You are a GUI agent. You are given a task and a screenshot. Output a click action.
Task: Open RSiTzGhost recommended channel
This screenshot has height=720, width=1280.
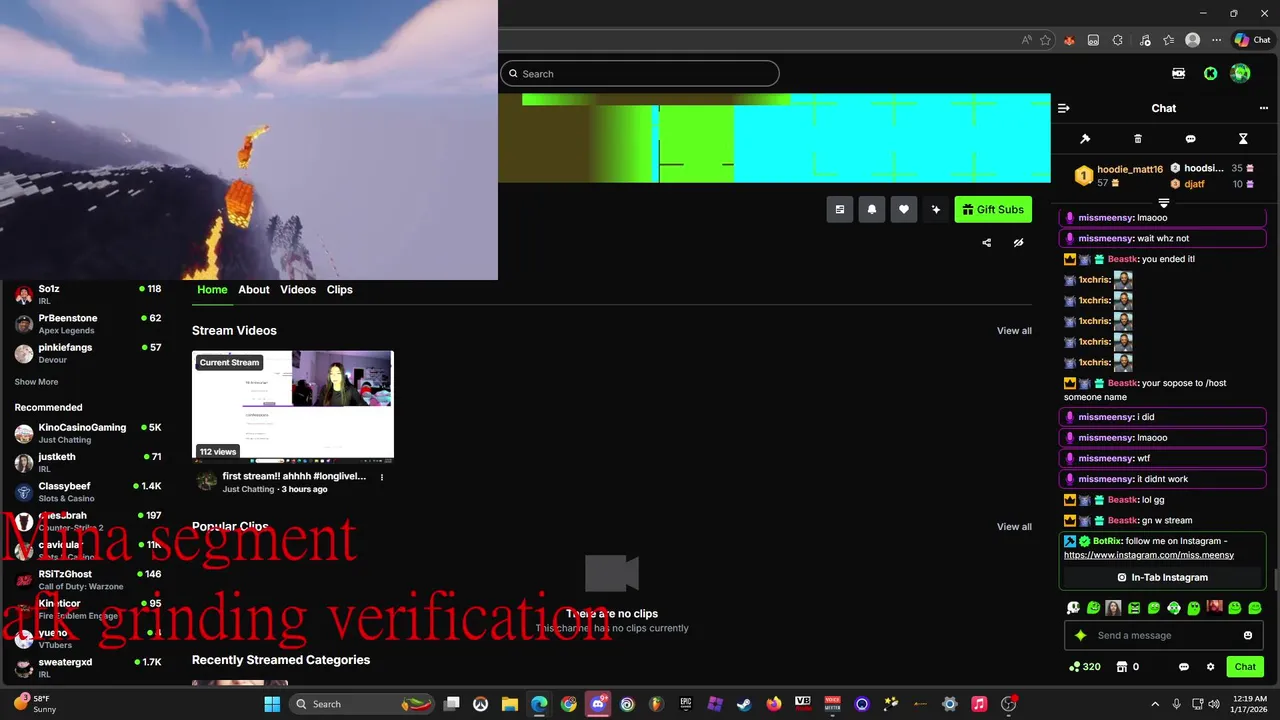[x=87, y=580]
